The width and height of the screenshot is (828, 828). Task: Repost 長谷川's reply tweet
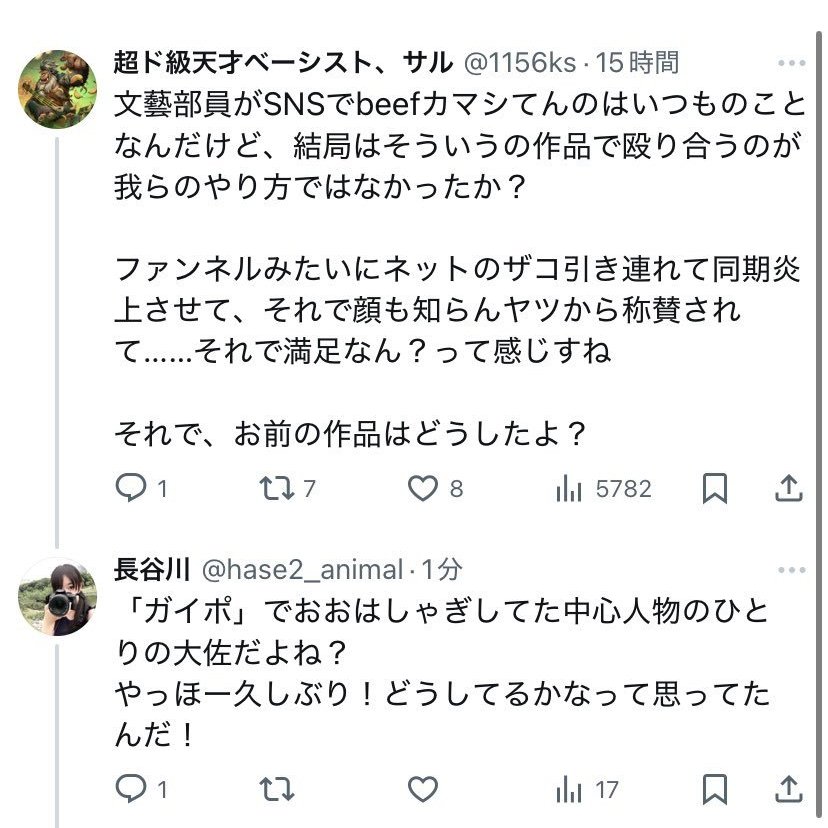point(274,790)
